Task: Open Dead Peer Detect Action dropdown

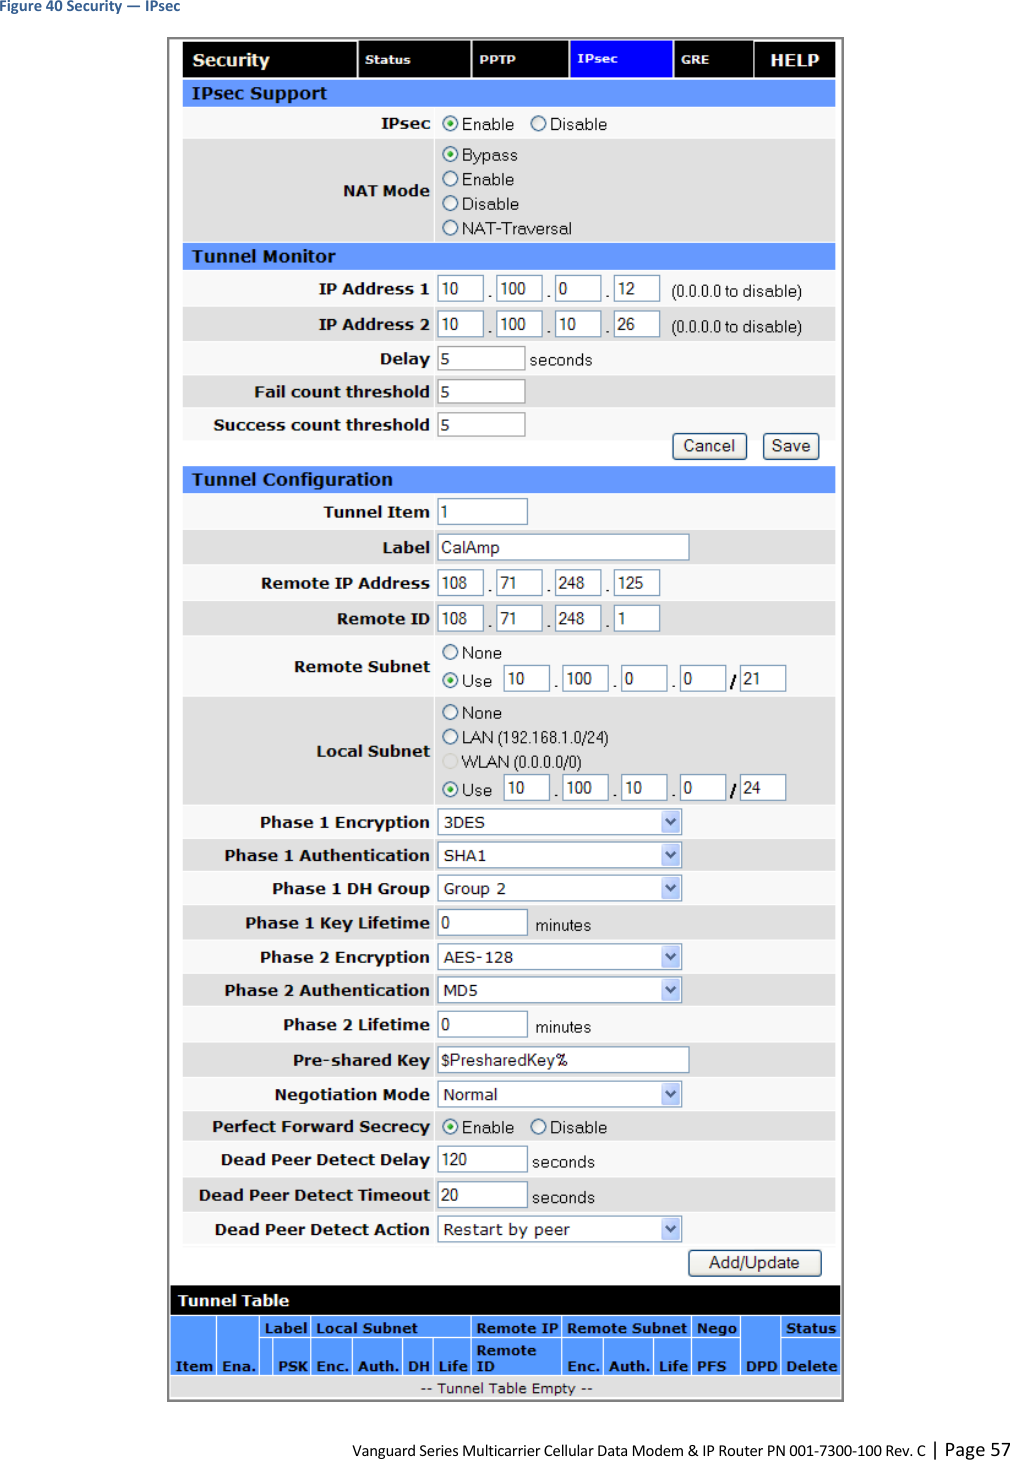Action: pos(560,1229)
